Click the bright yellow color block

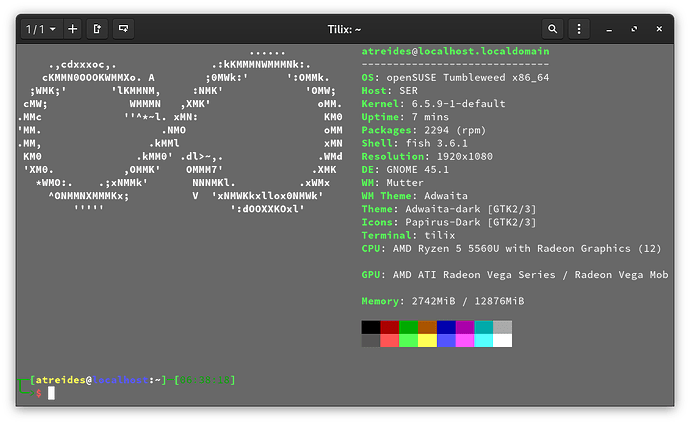(427, 340)
